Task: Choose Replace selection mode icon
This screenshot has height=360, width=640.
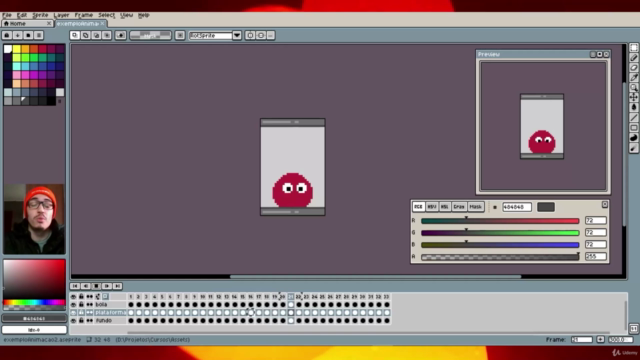Action: (x=75, y=36)
